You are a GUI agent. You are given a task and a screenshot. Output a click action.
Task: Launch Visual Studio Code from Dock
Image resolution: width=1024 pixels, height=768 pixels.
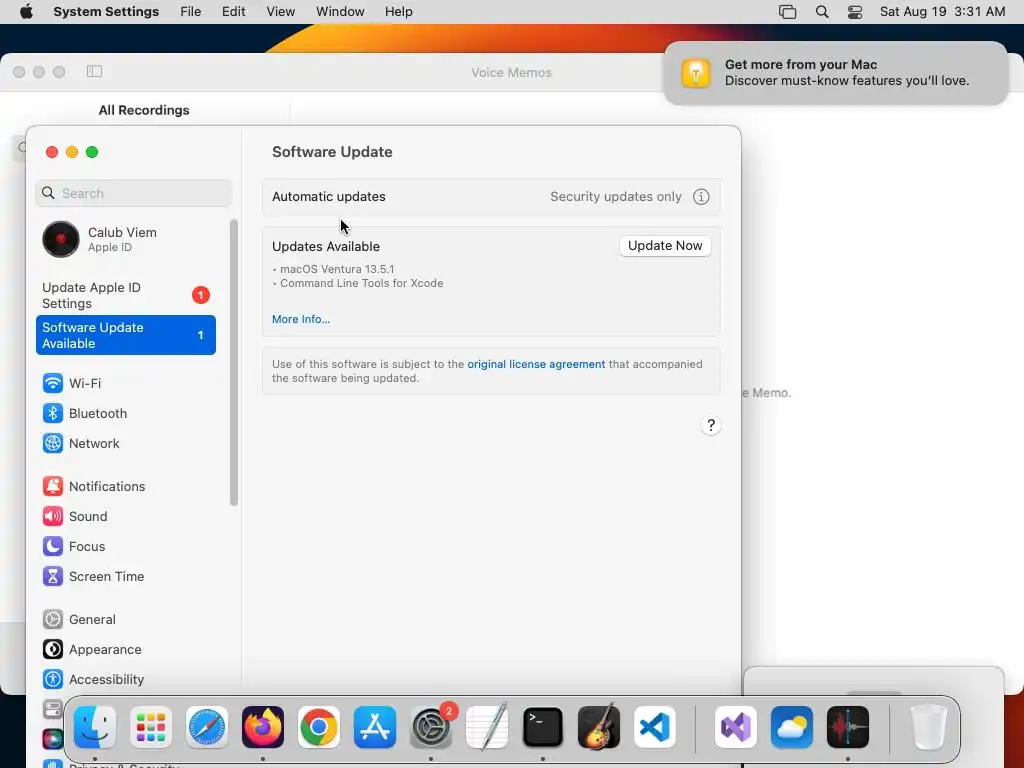655,727
